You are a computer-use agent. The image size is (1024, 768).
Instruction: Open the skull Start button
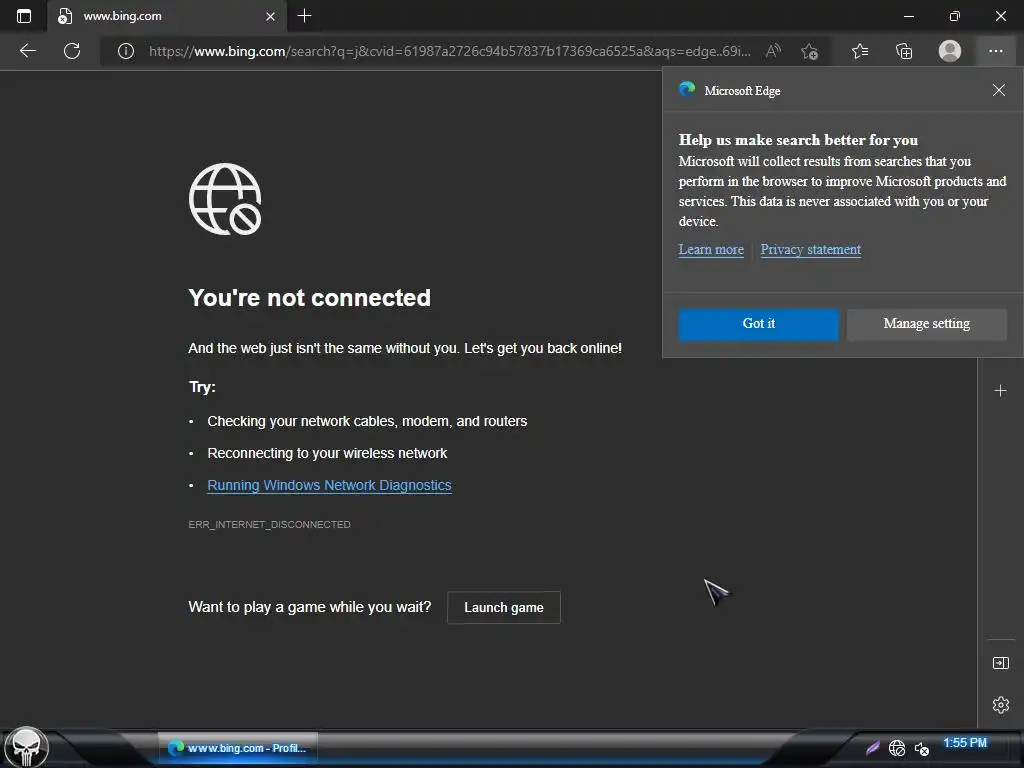(x=26, y=747)
